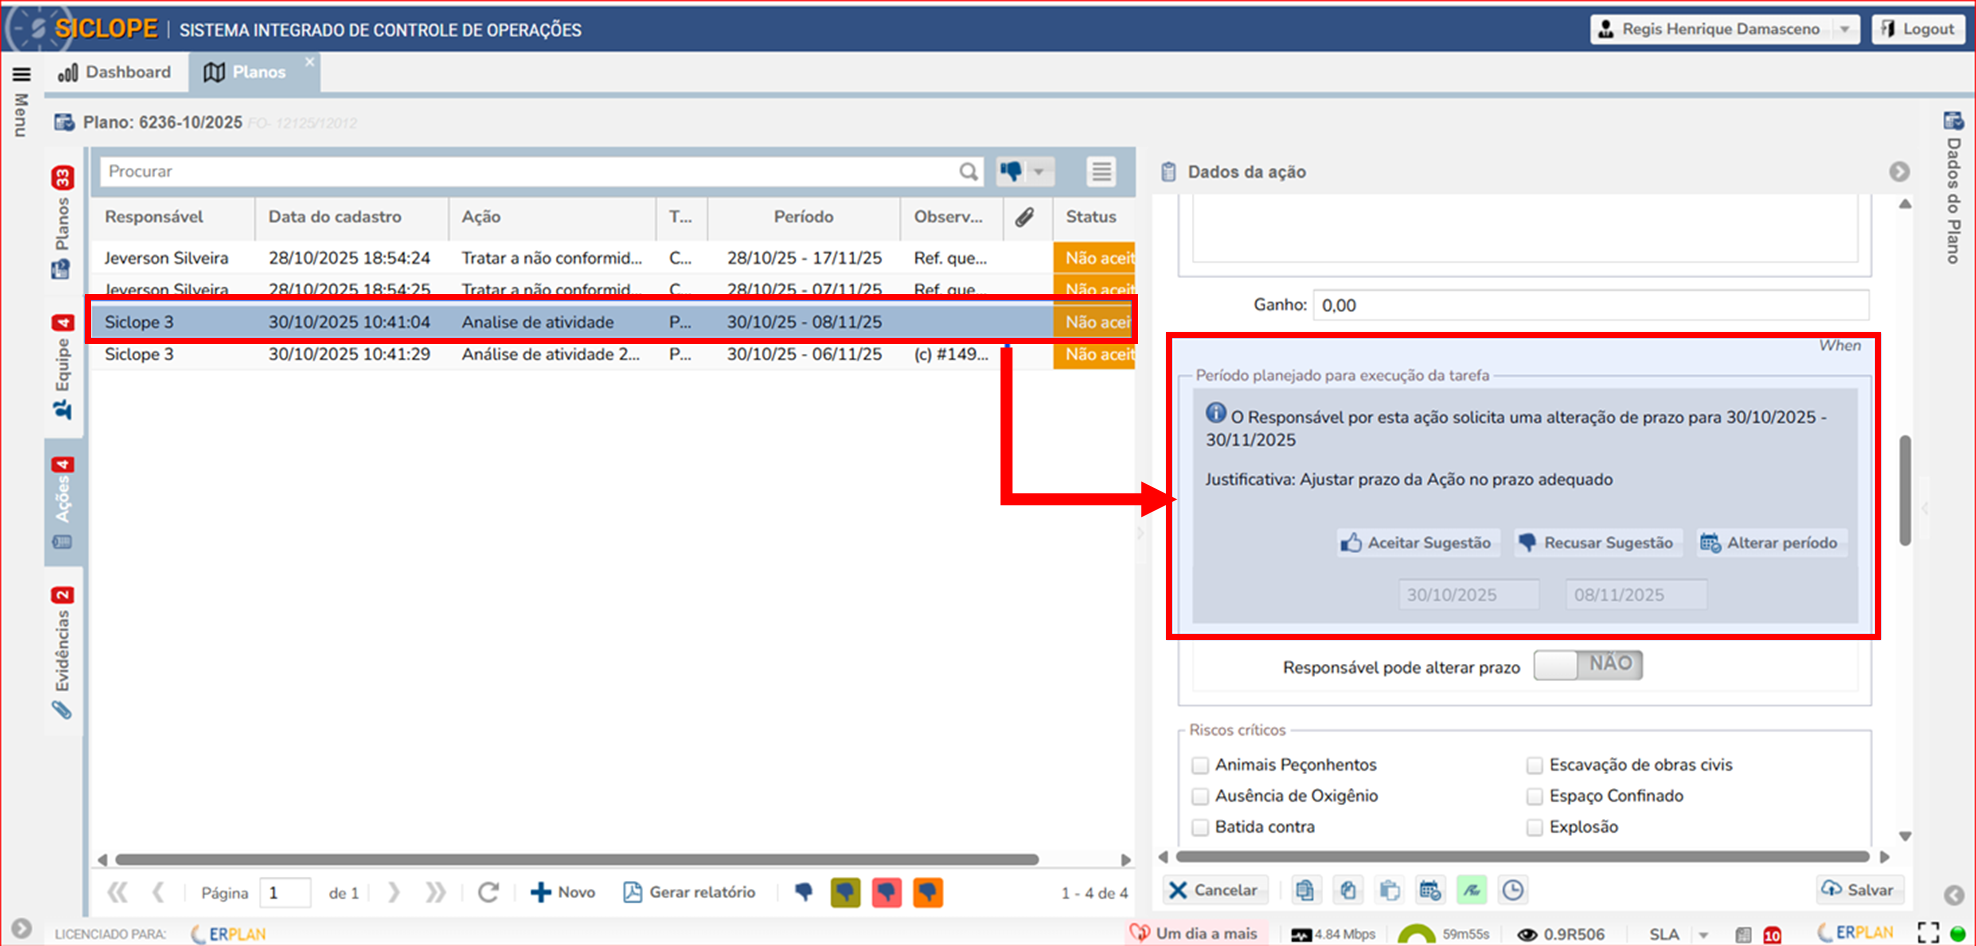
Task: Click the calendar icon beside the paste icon
Action: point(1430,890)
